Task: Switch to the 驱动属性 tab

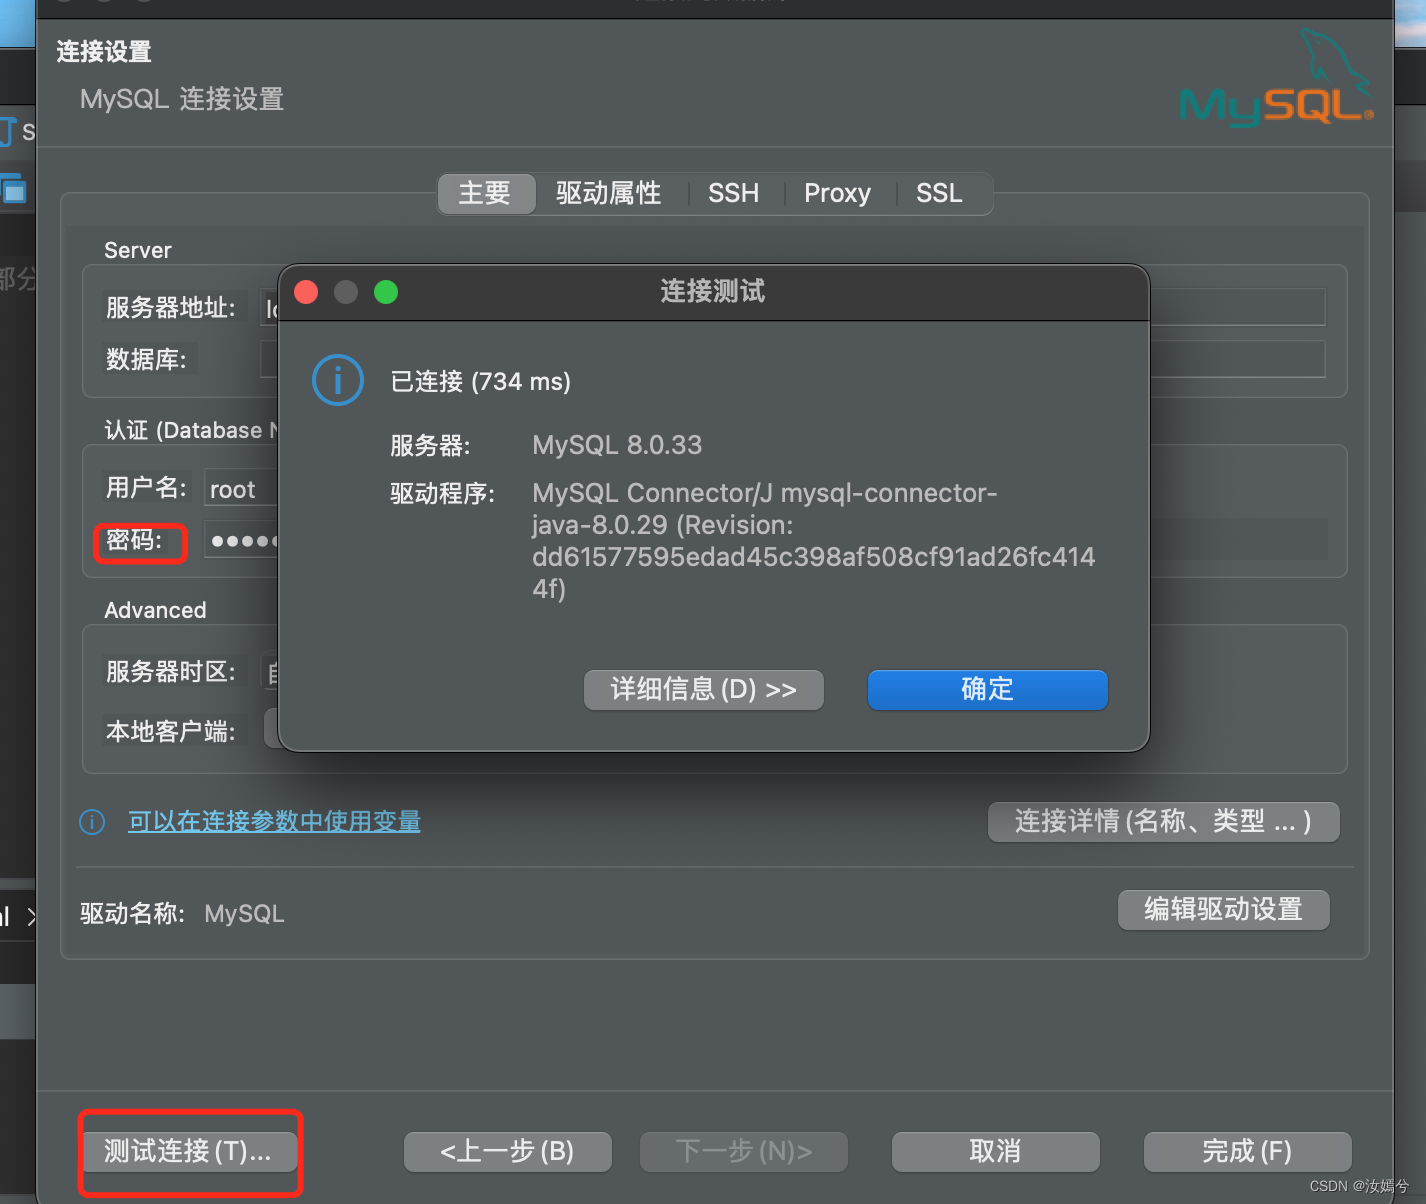Action: pyautogui.click(x=609, y=193)
